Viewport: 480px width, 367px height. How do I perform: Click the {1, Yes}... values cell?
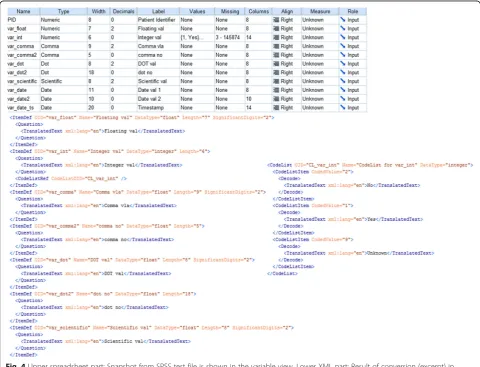coord(197,37)
